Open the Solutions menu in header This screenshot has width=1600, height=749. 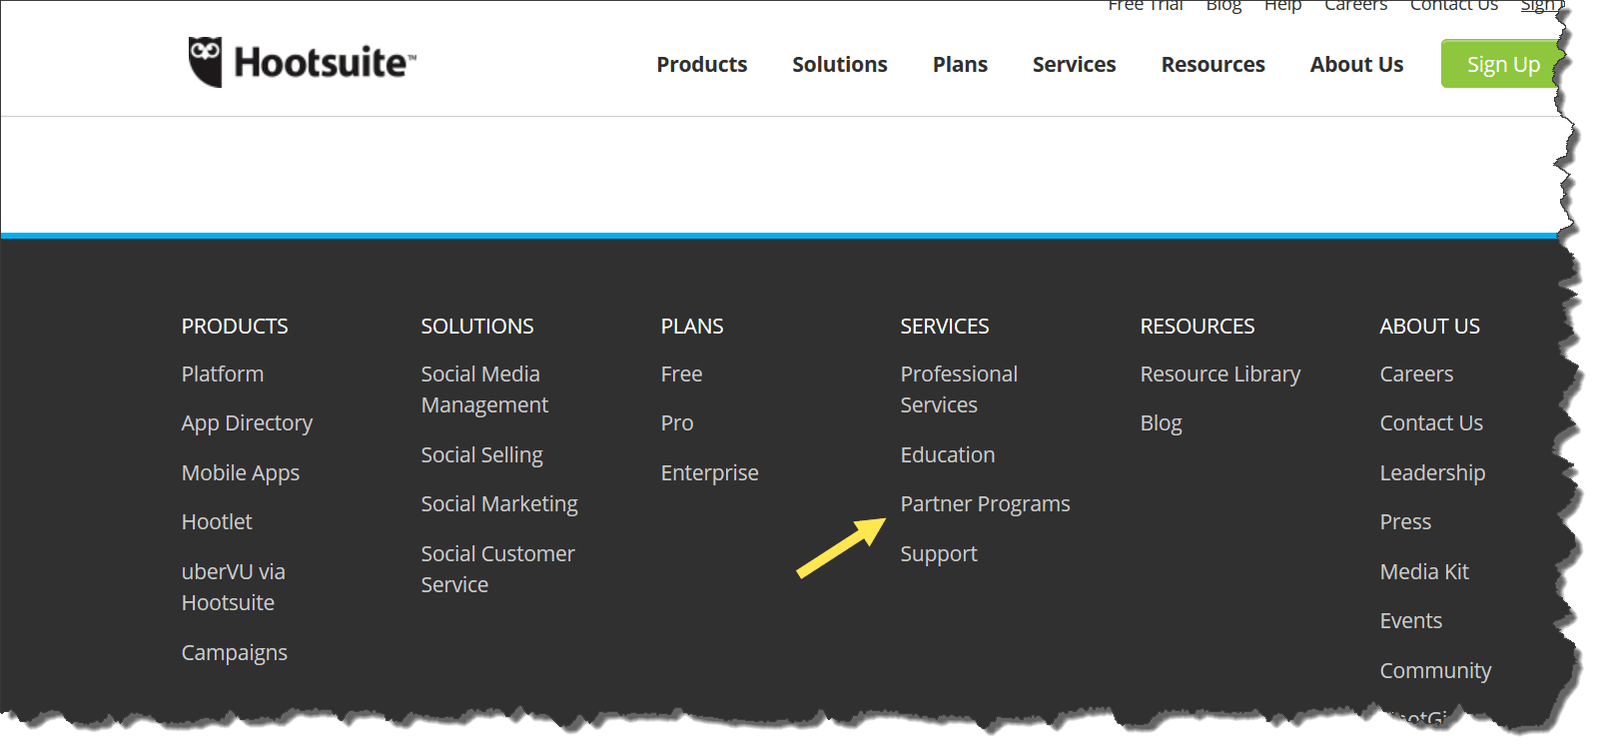tap(839, 64)
